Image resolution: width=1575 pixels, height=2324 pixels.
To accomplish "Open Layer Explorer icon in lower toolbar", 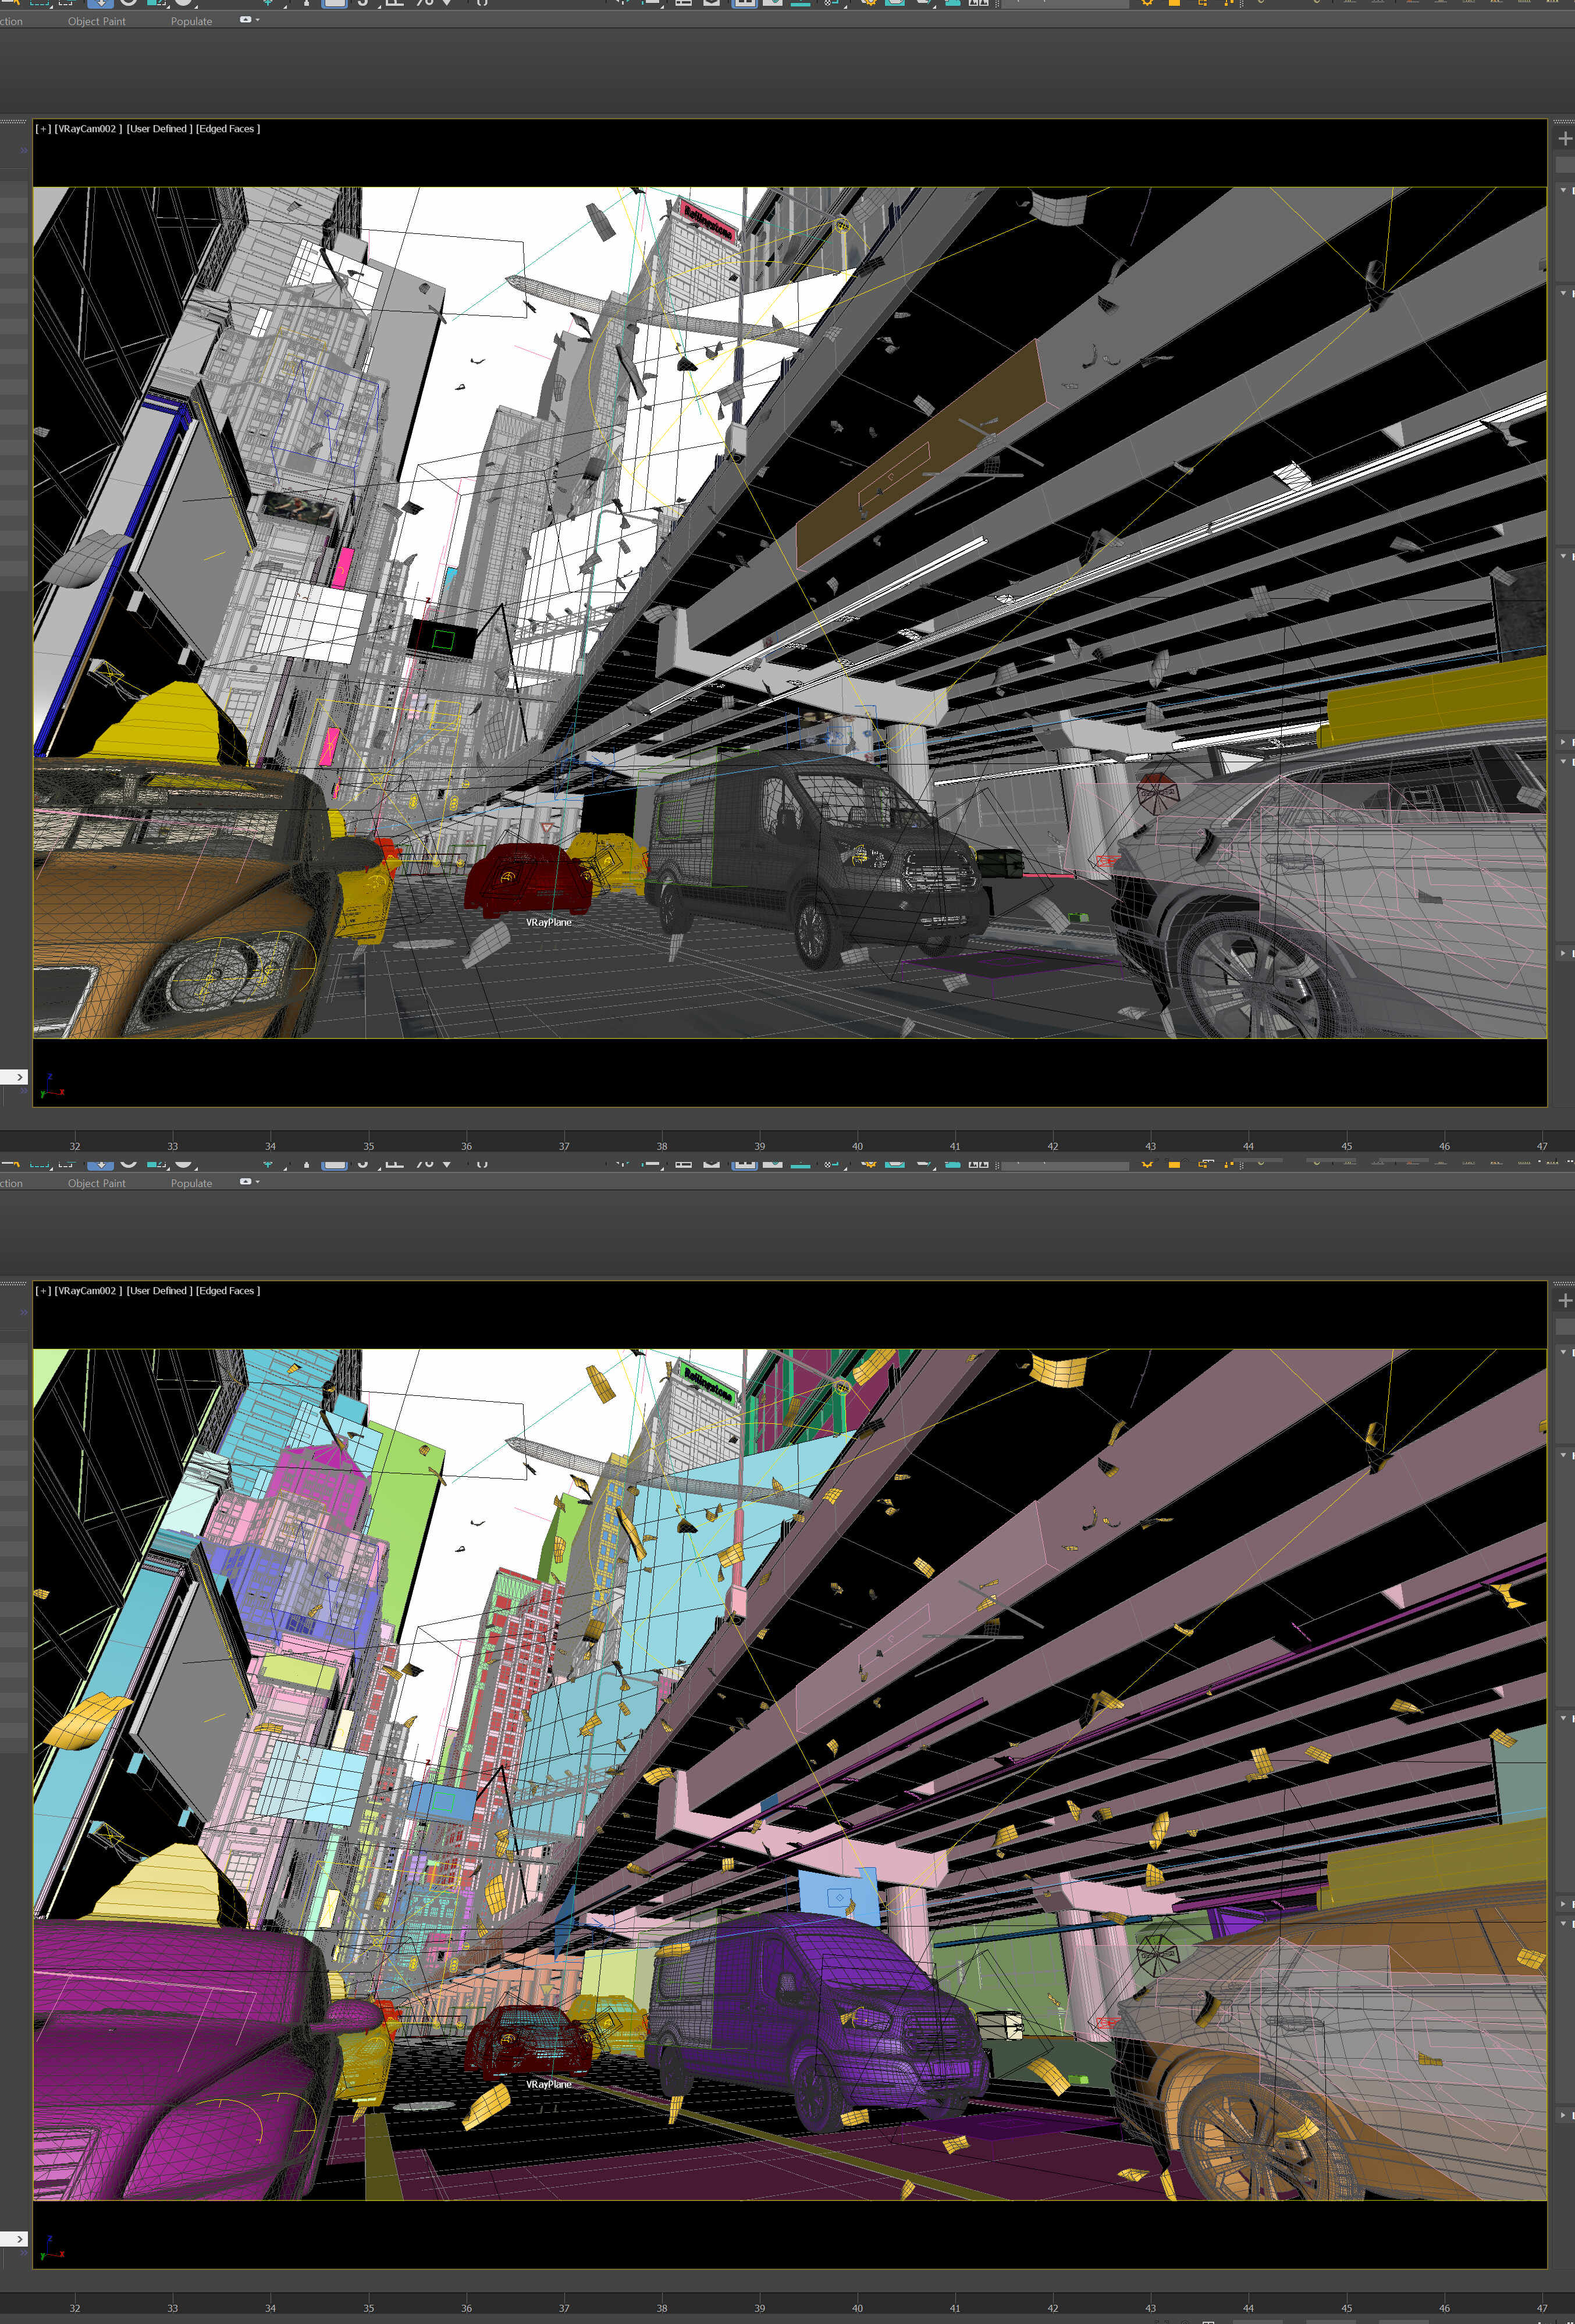I will 712,1164.
